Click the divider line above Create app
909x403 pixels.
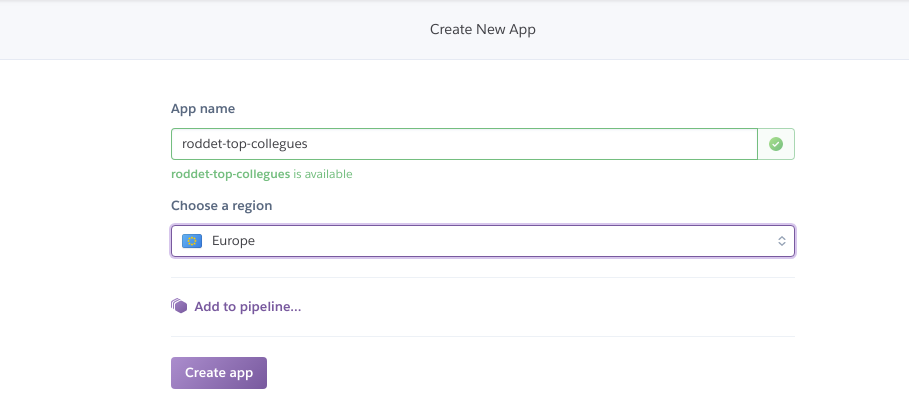(482, 337)
